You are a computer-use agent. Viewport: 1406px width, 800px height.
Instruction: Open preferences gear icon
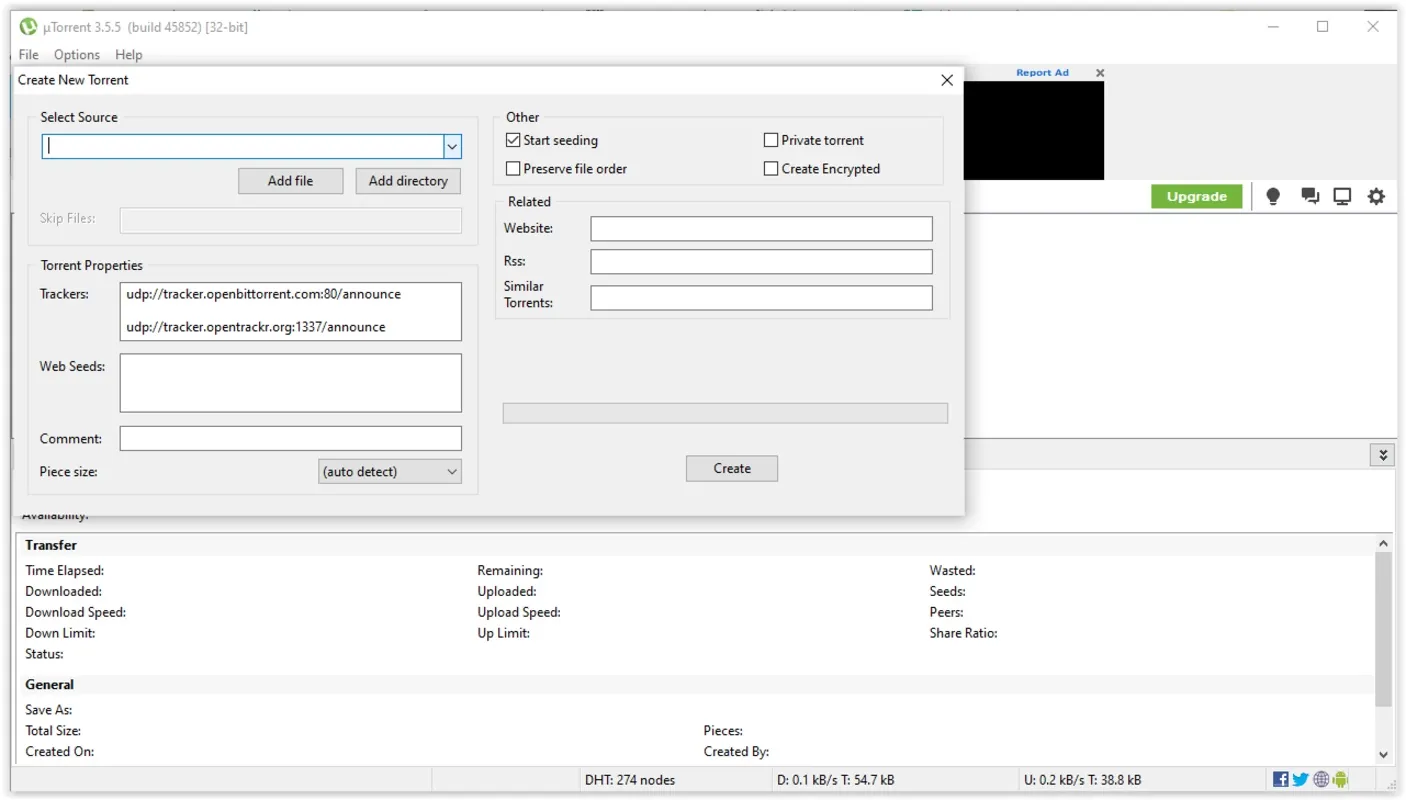pyautogui.click(x=1377, y=197)
